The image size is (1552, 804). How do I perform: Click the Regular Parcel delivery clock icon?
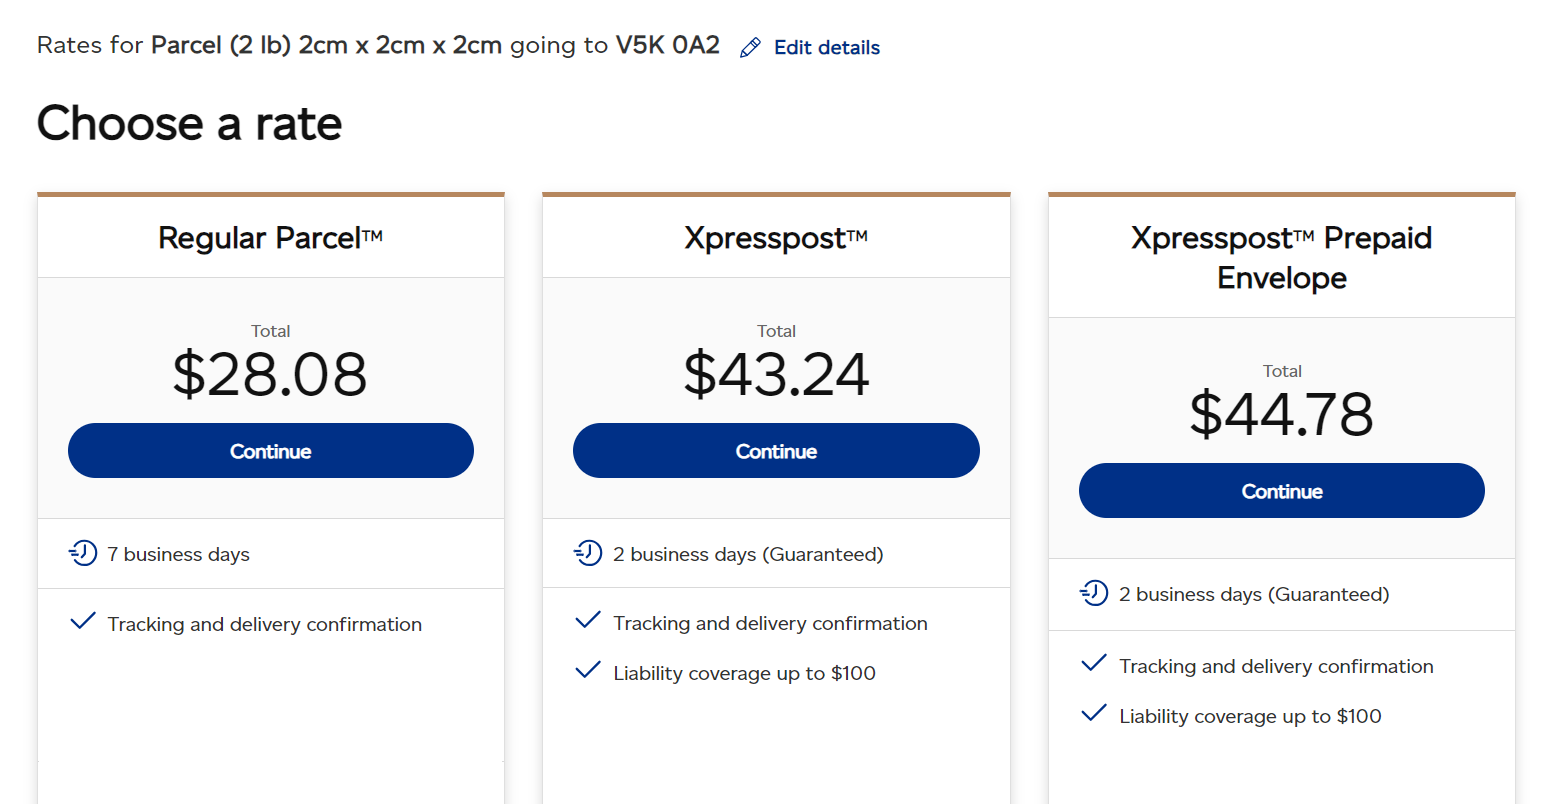tap(83, 553)
